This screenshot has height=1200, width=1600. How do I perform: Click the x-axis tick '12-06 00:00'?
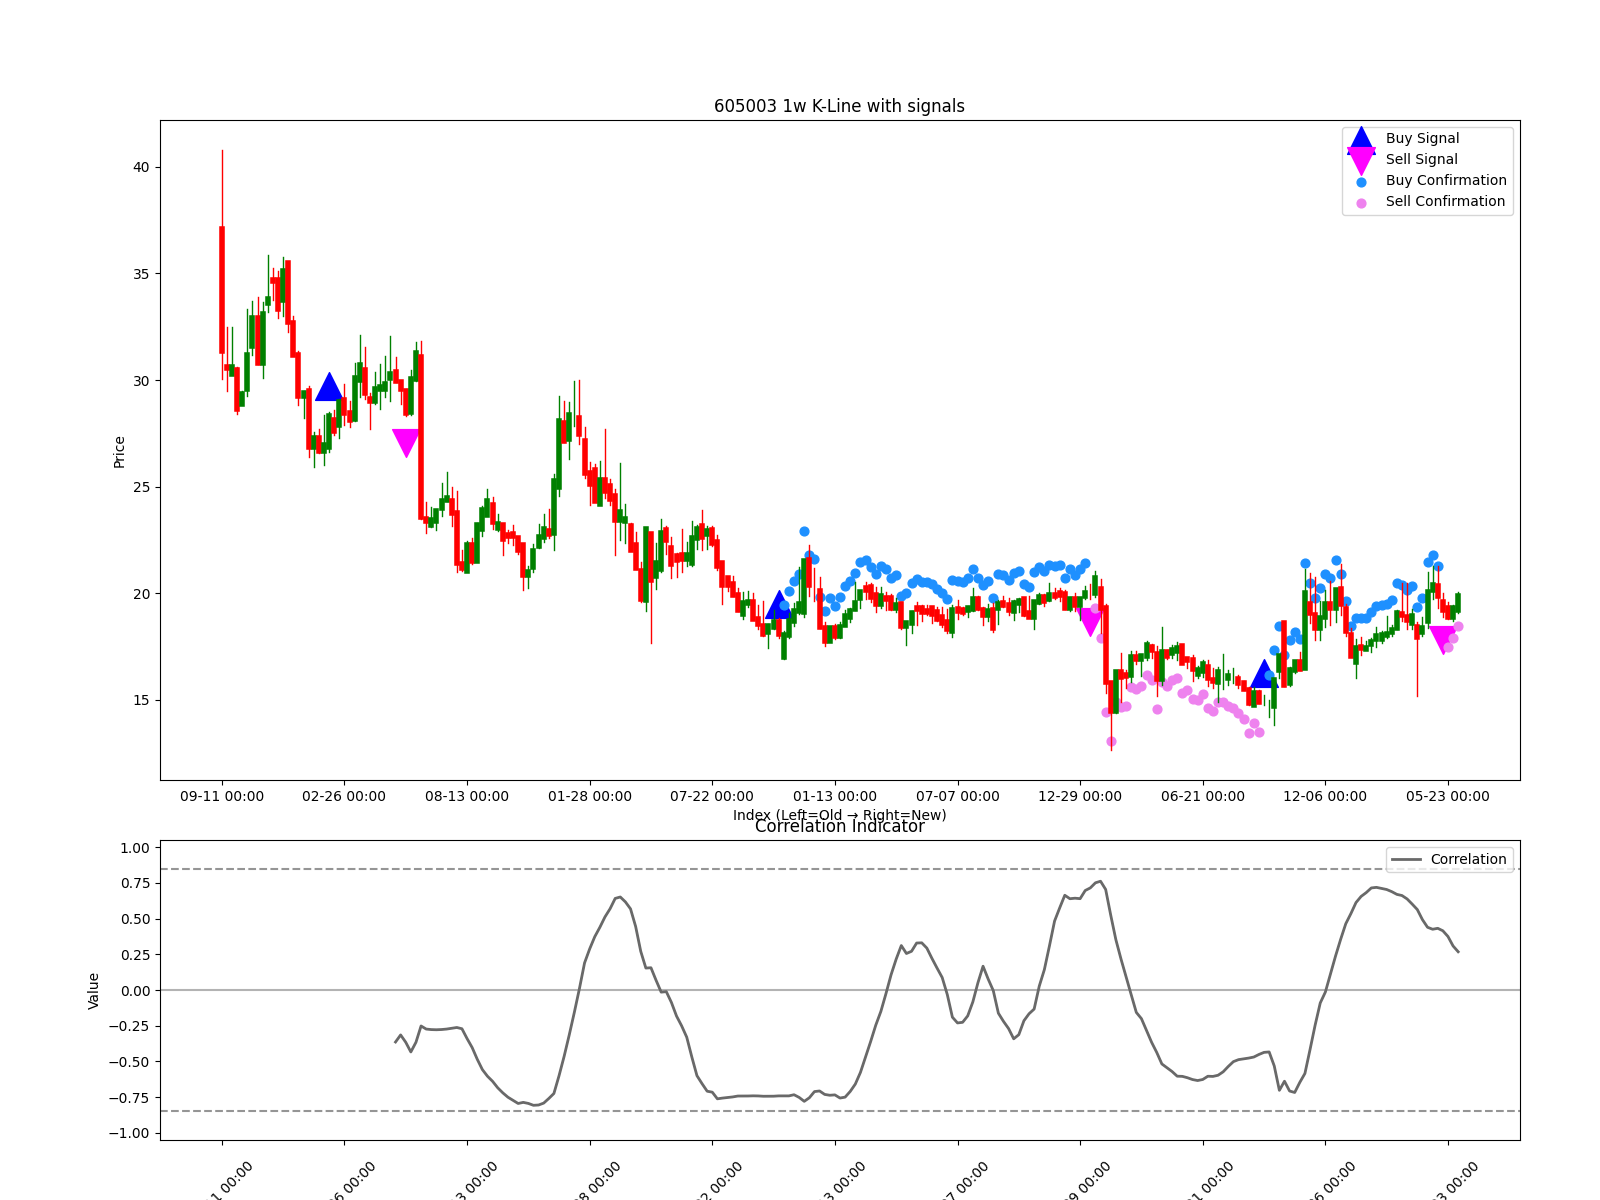pos(1325,797)
